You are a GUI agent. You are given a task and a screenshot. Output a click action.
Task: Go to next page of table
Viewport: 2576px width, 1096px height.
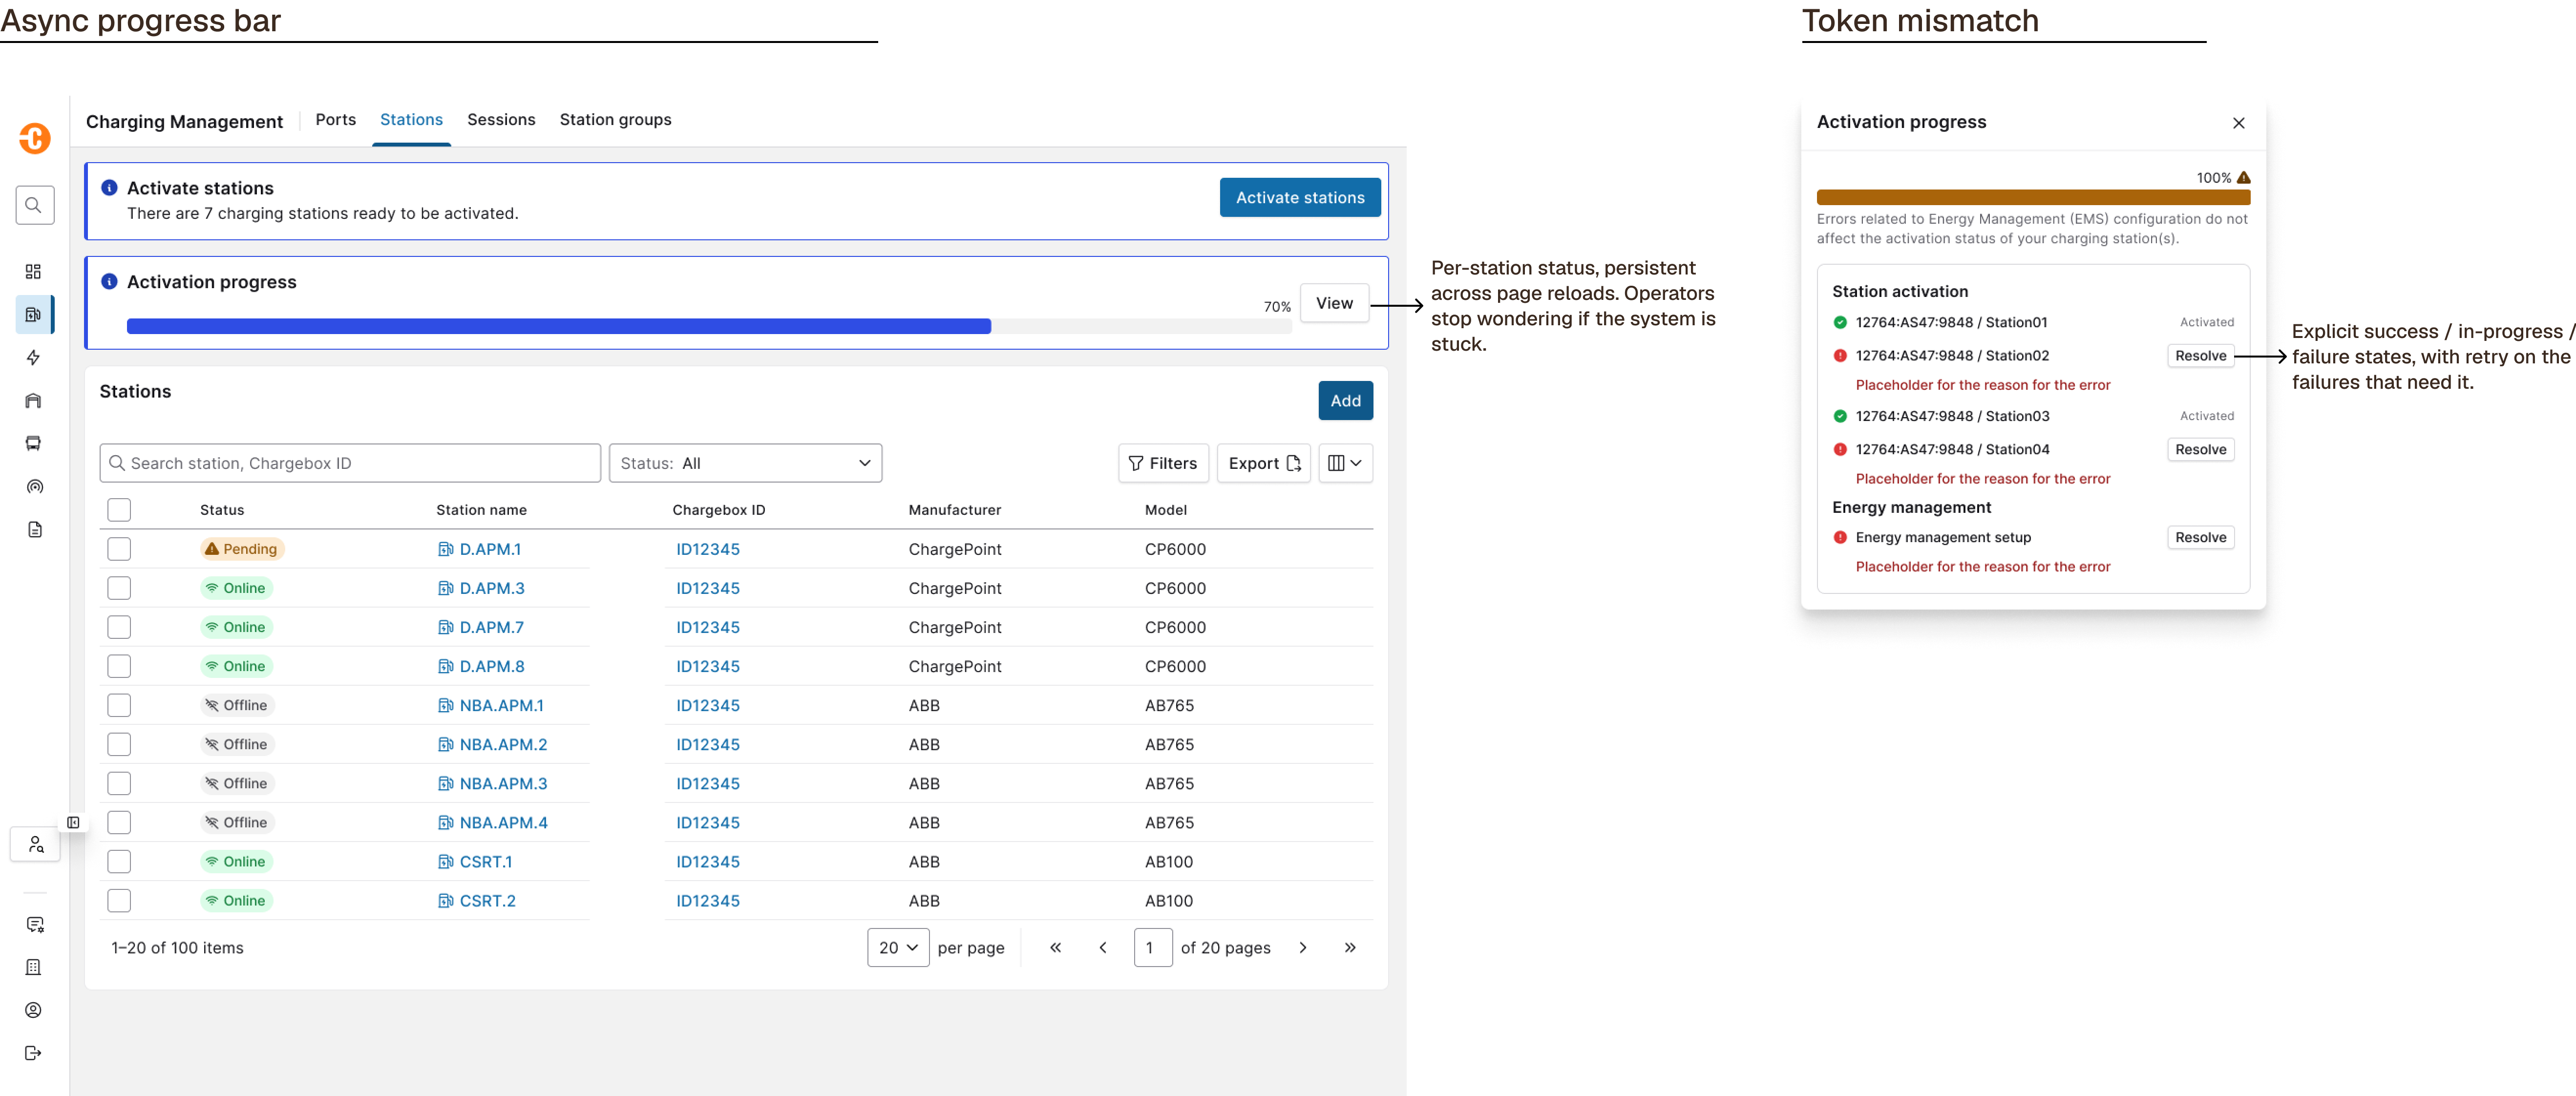[x=1303, y=948]
